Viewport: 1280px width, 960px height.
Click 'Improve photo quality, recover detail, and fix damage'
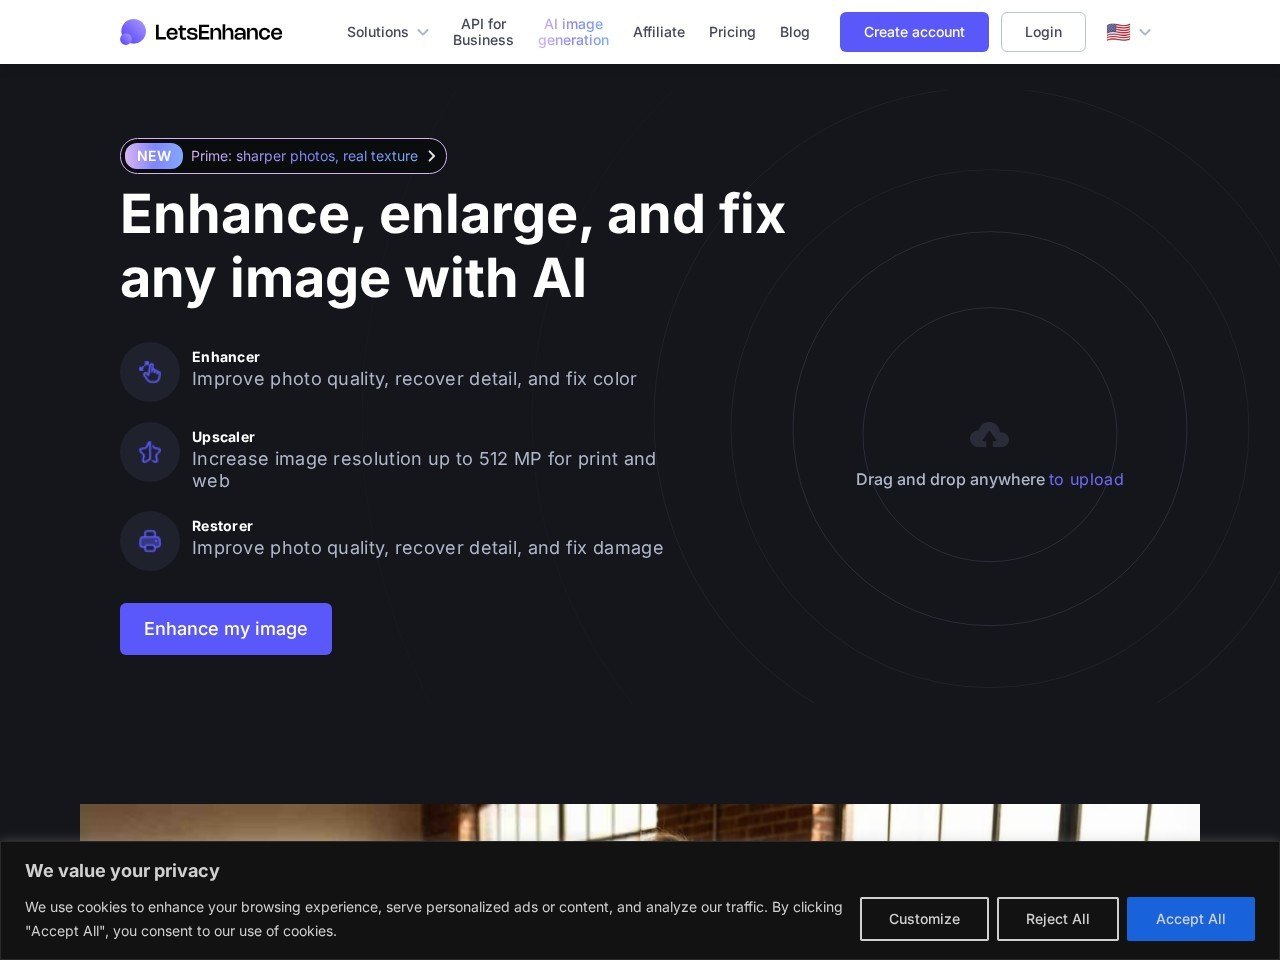[x=427, y=548]
